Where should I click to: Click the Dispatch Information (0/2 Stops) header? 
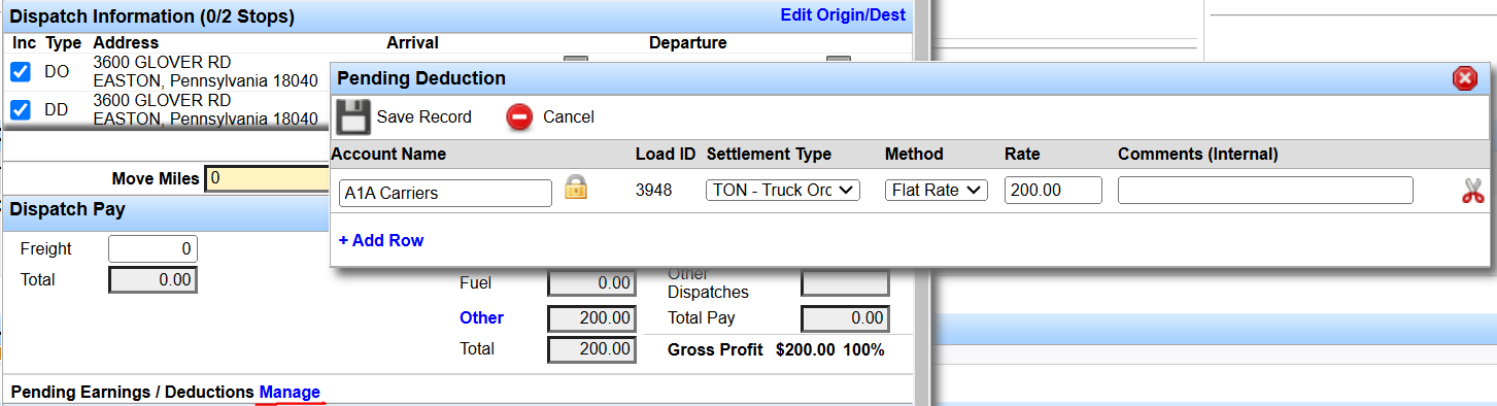coord(152,16)
